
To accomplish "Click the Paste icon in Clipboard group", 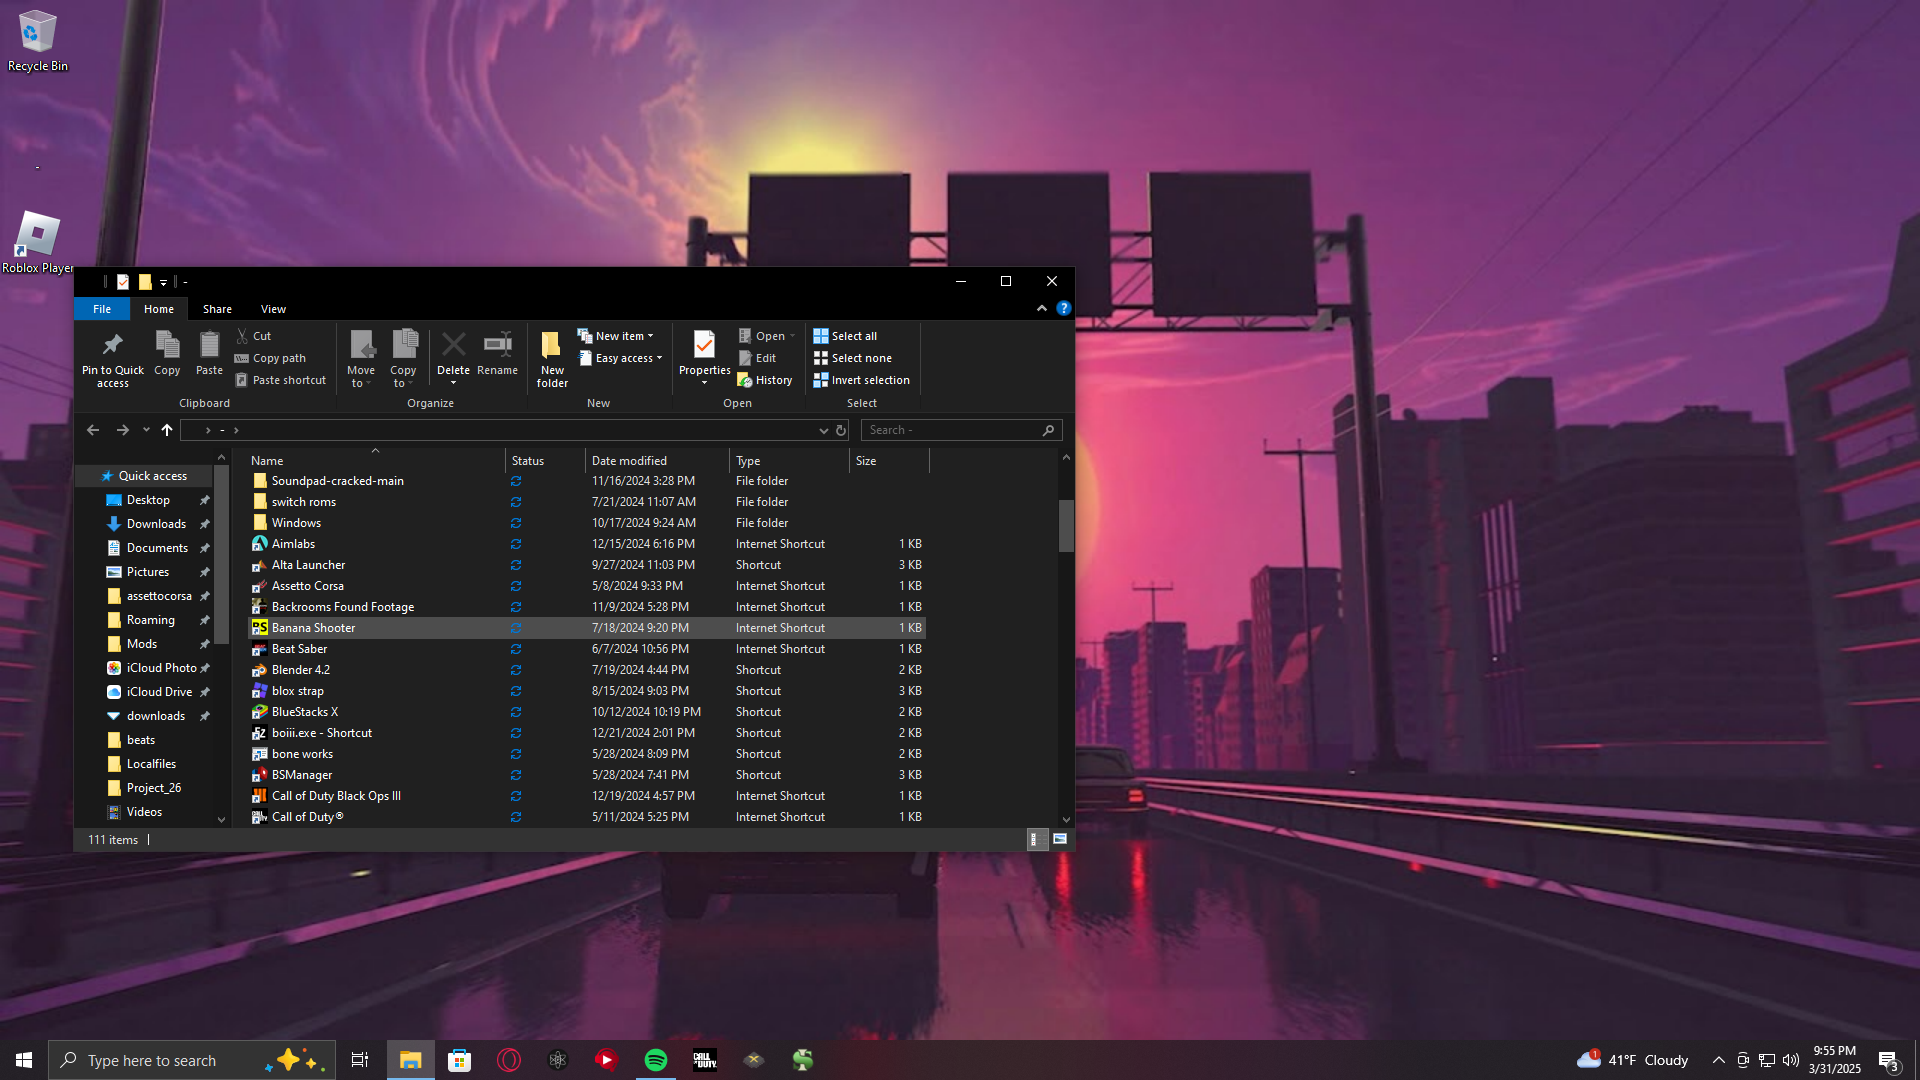I will tap(209, 346).
